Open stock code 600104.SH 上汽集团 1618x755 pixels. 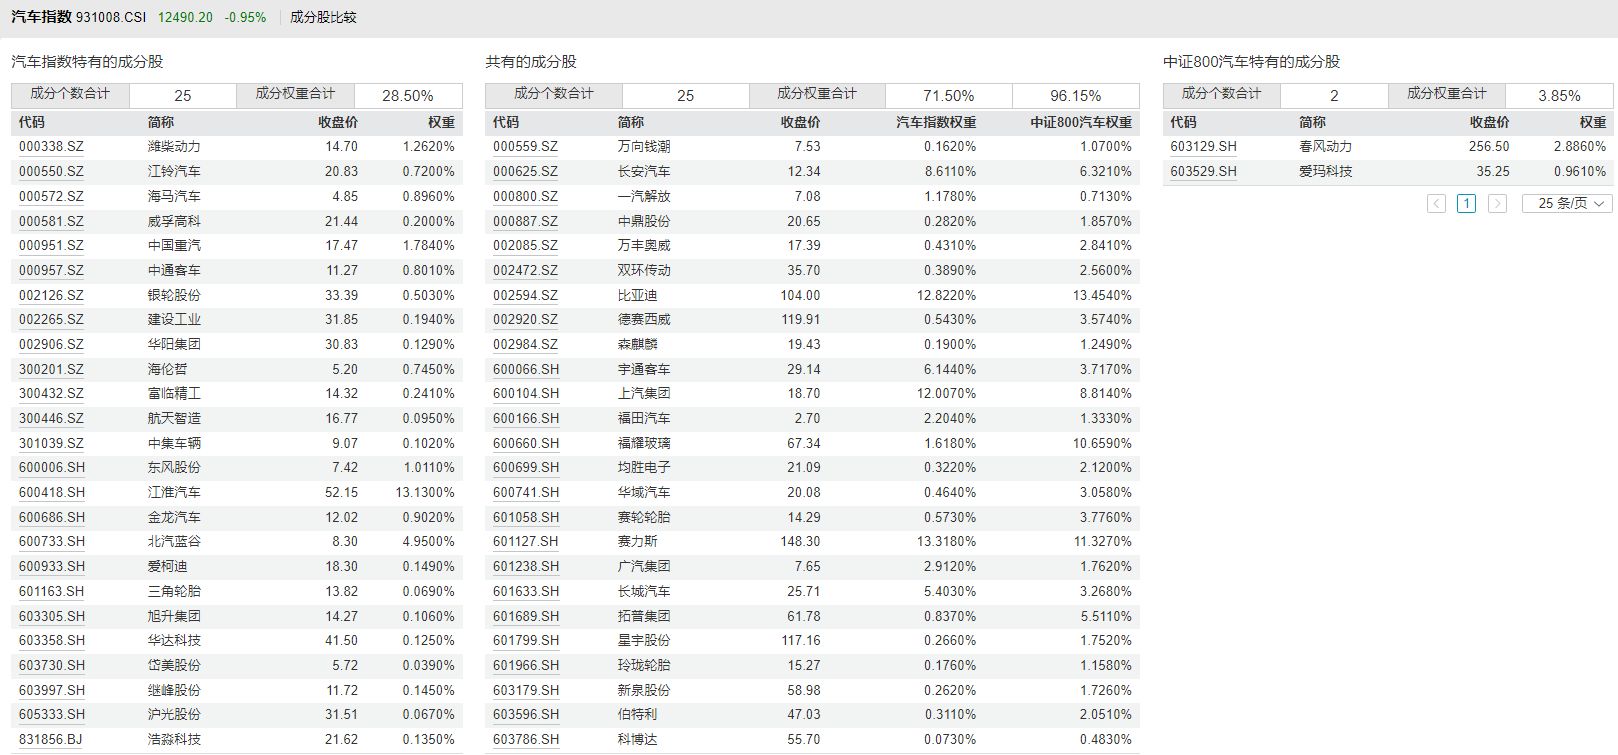point(526,394)
